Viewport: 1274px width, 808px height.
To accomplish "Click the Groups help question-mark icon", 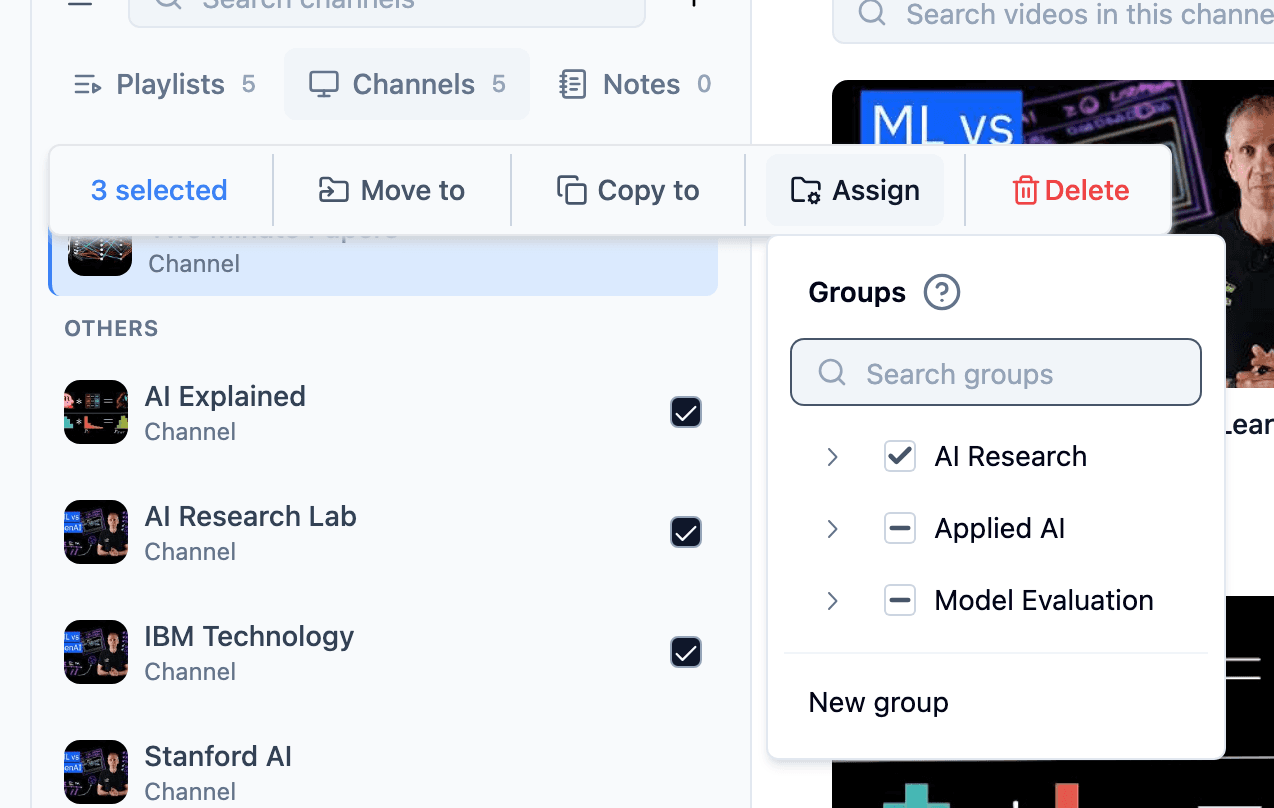I will point(942,293).
